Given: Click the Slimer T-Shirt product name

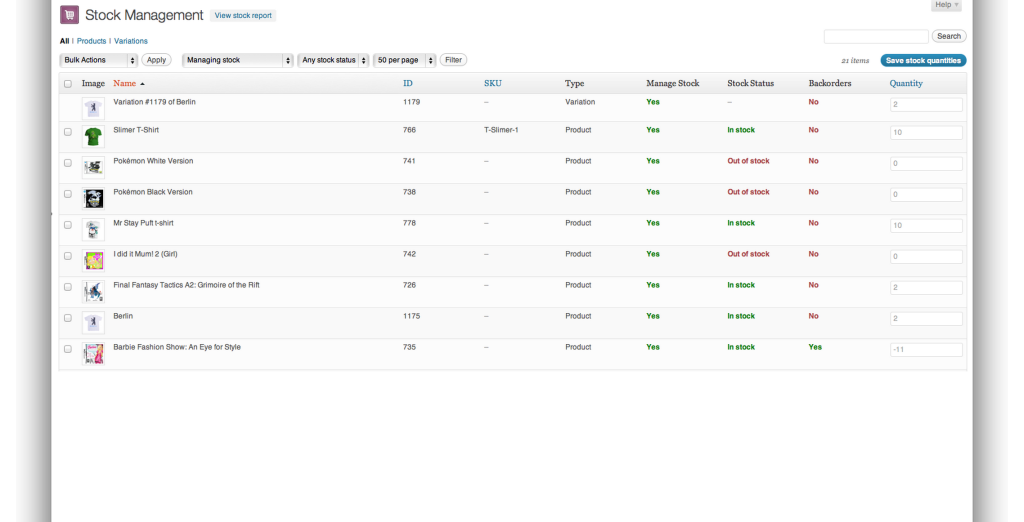Looking at the screenshot, I should coord(136,130).
